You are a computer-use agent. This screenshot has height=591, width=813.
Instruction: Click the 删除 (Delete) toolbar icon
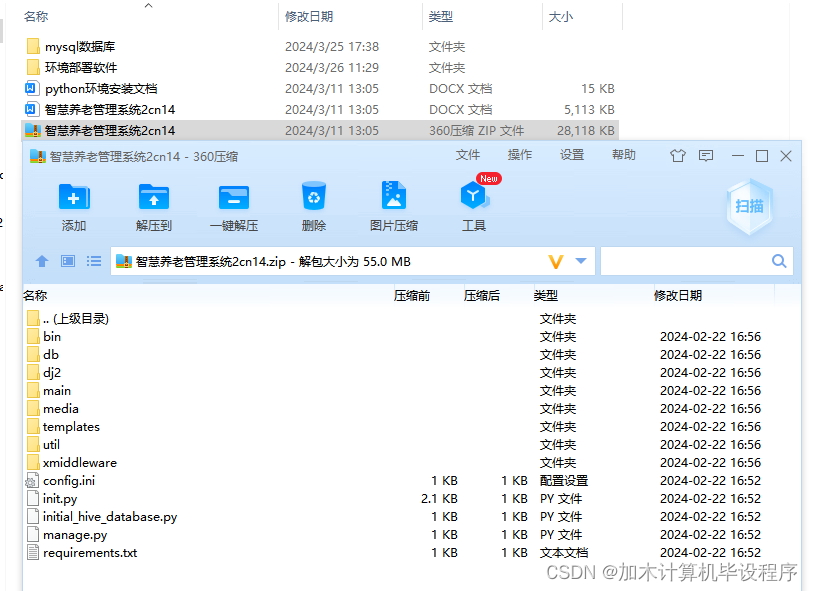point(313,203)
